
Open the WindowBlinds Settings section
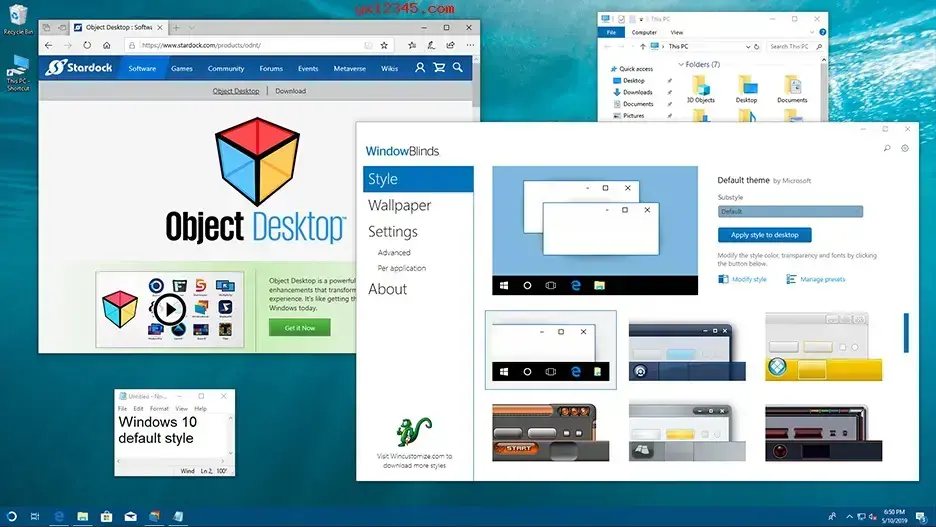[393, 232]
